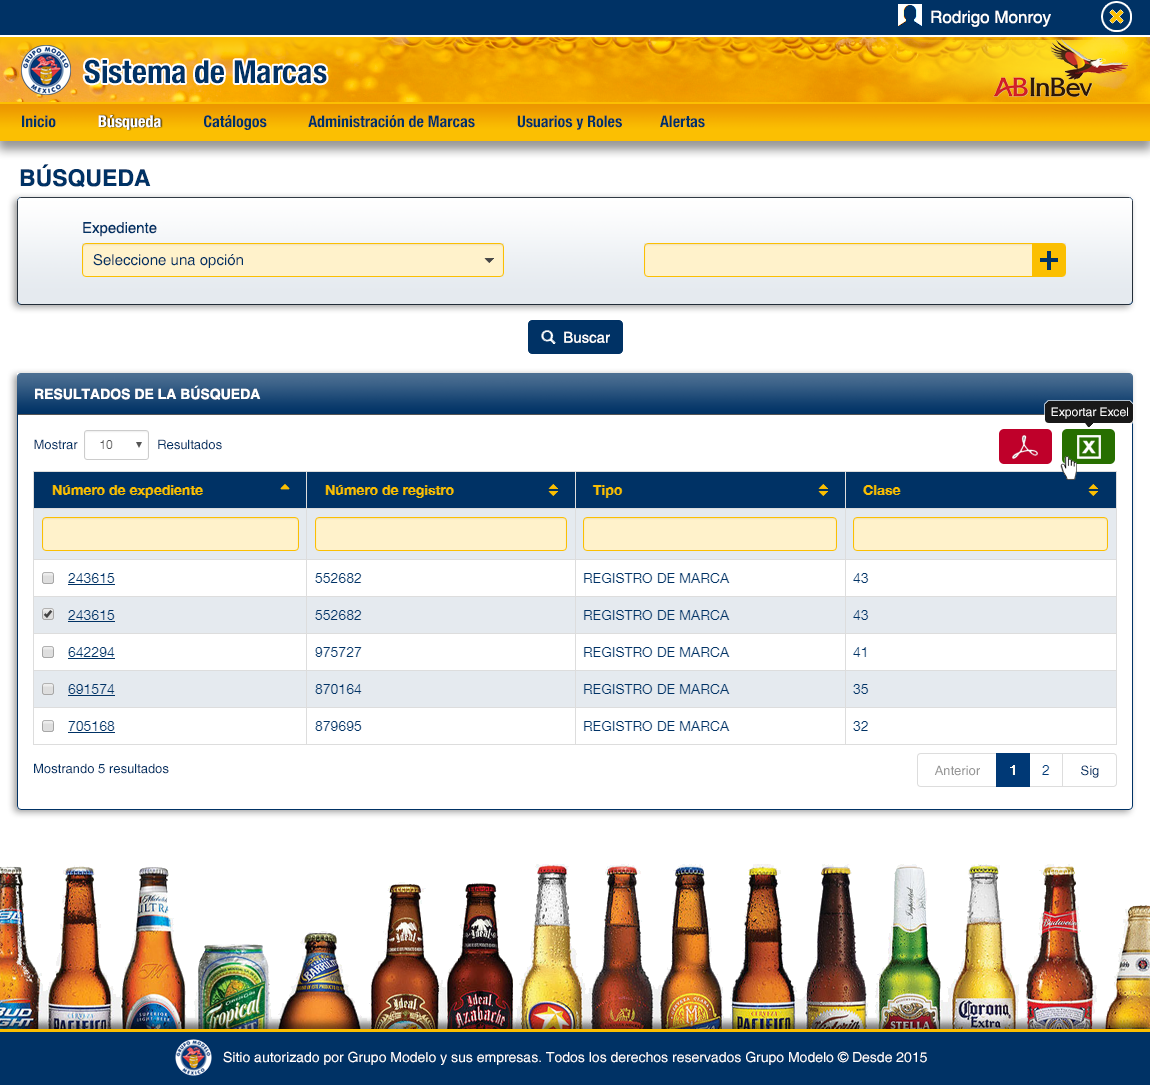This screenshot has width=1150, height=1085.
Task: Click the Export to Excel icon
Action: pyautogui.click(x=1088, y=446)
